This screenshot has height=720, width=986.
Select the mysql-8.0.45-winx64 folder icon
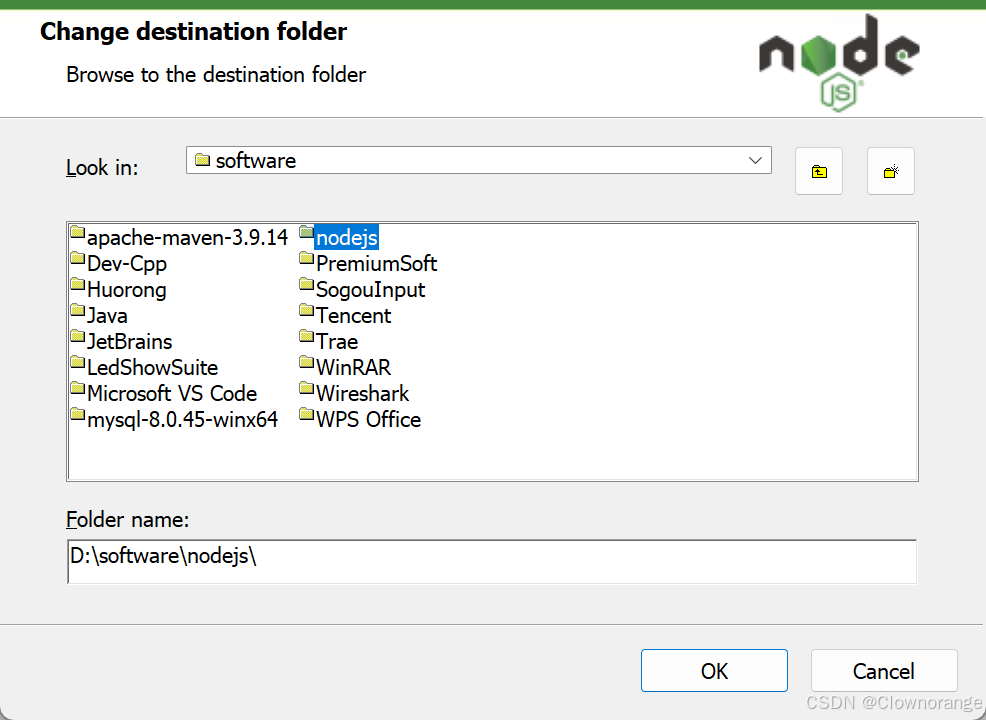[77, 414]
